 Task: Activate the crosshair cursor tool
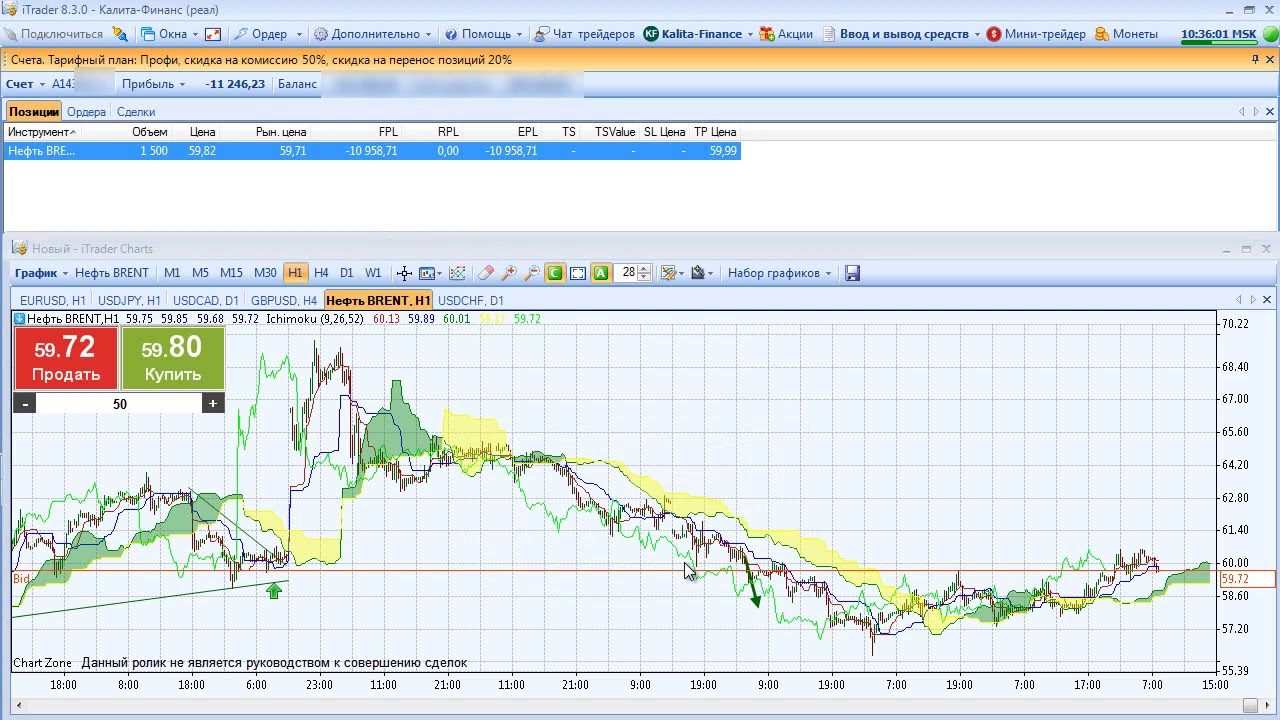(x=404, y=273)
